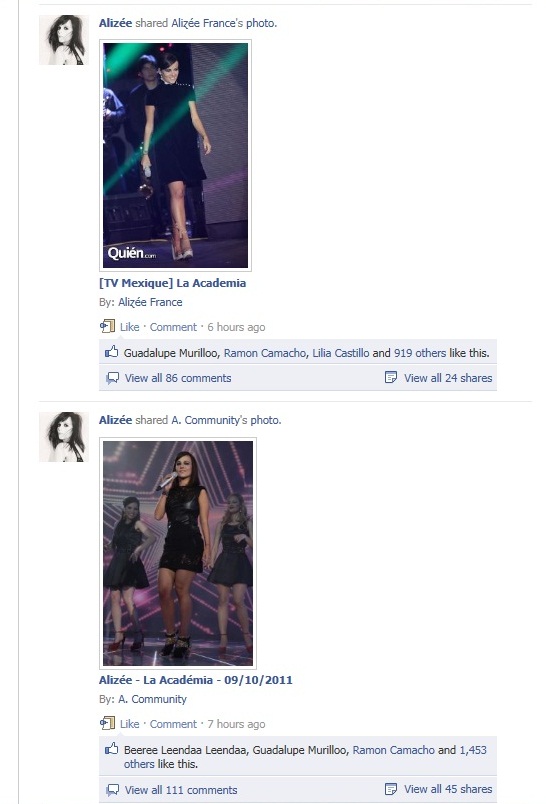Open [TV Mexique] La Academia link
This screenshot has height=804, width=546.
click(x=172, y=283)
